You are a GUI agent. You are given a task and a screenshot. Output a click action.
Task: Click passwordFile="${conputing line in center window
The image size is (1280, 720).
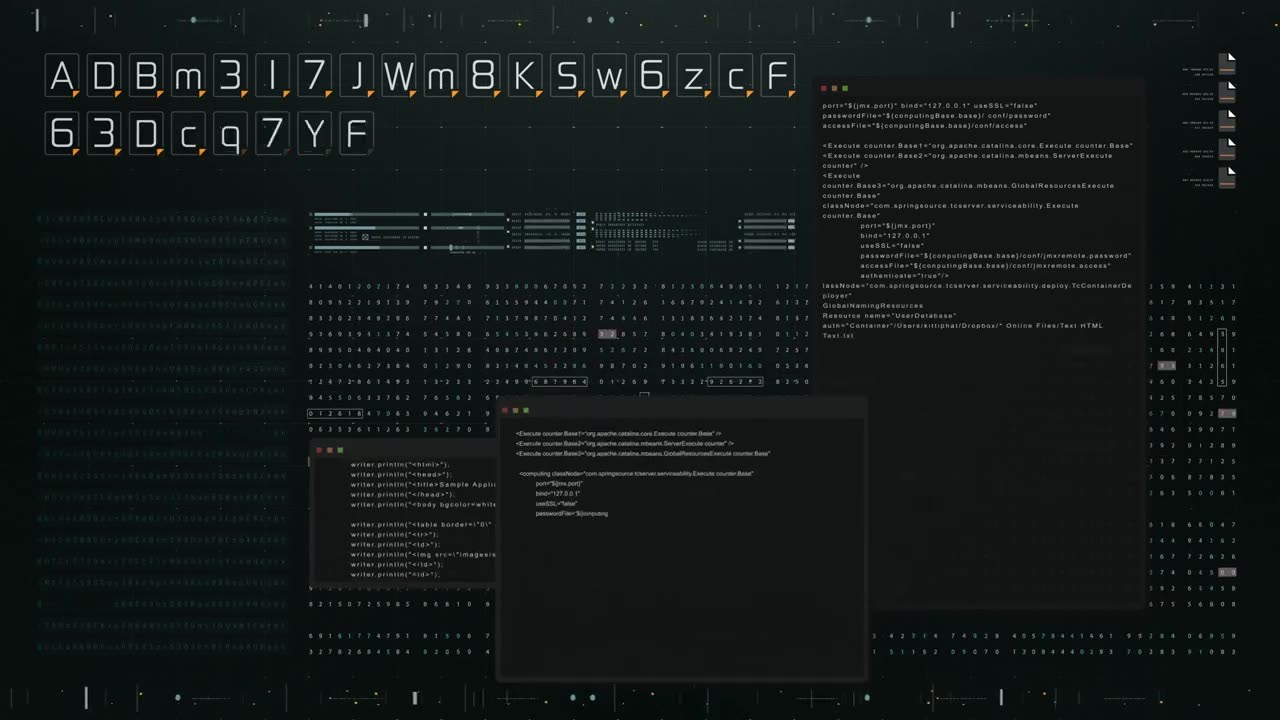571,513
